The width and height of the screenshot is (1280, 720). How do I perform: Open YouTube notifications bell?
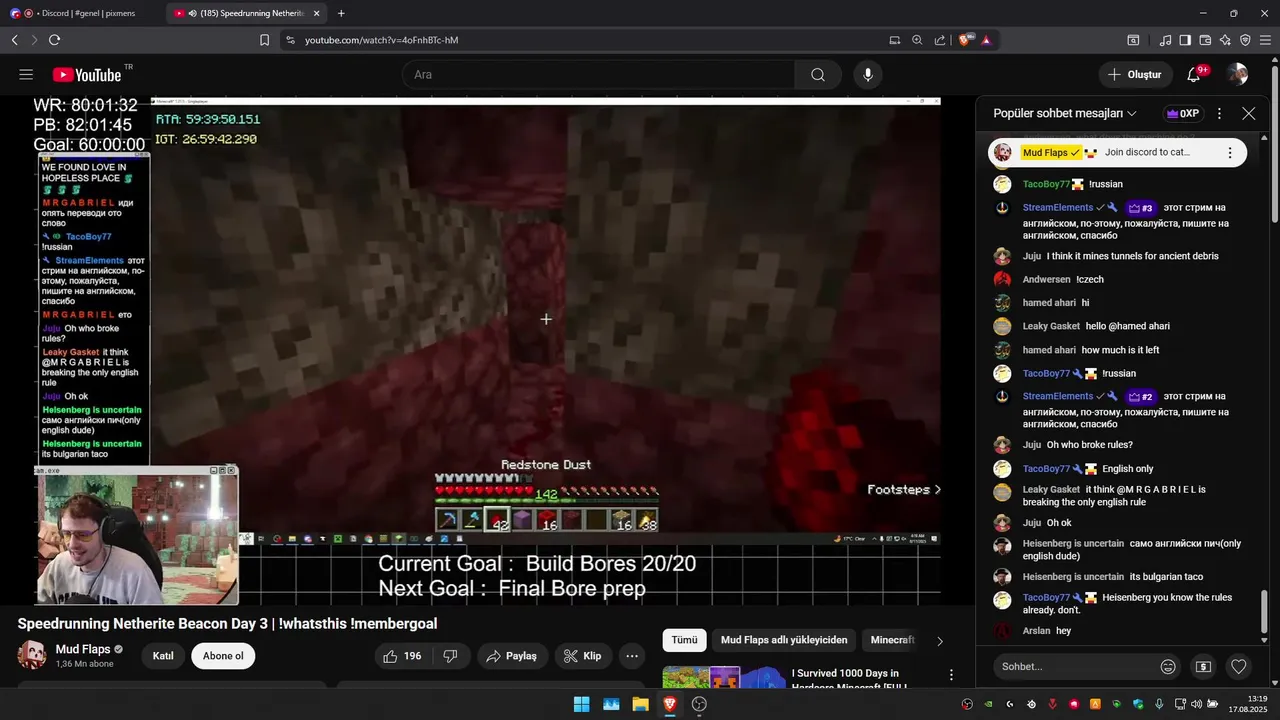tap(1194, 75)
